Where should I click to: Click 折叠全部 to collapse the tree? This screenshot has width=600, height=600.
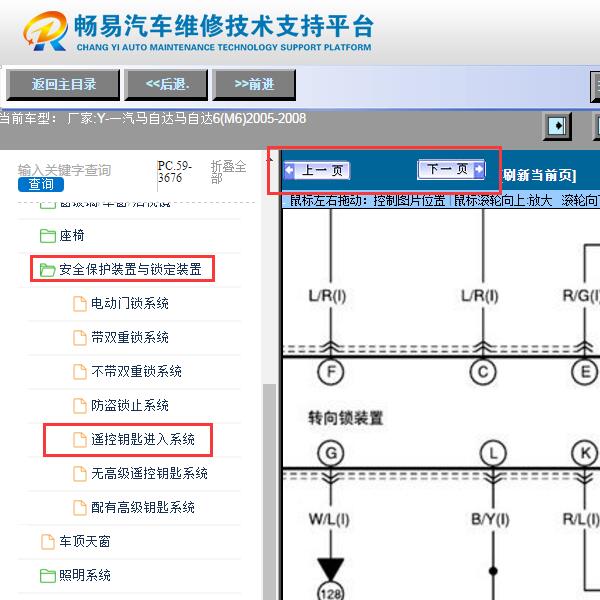coord(228,172)
